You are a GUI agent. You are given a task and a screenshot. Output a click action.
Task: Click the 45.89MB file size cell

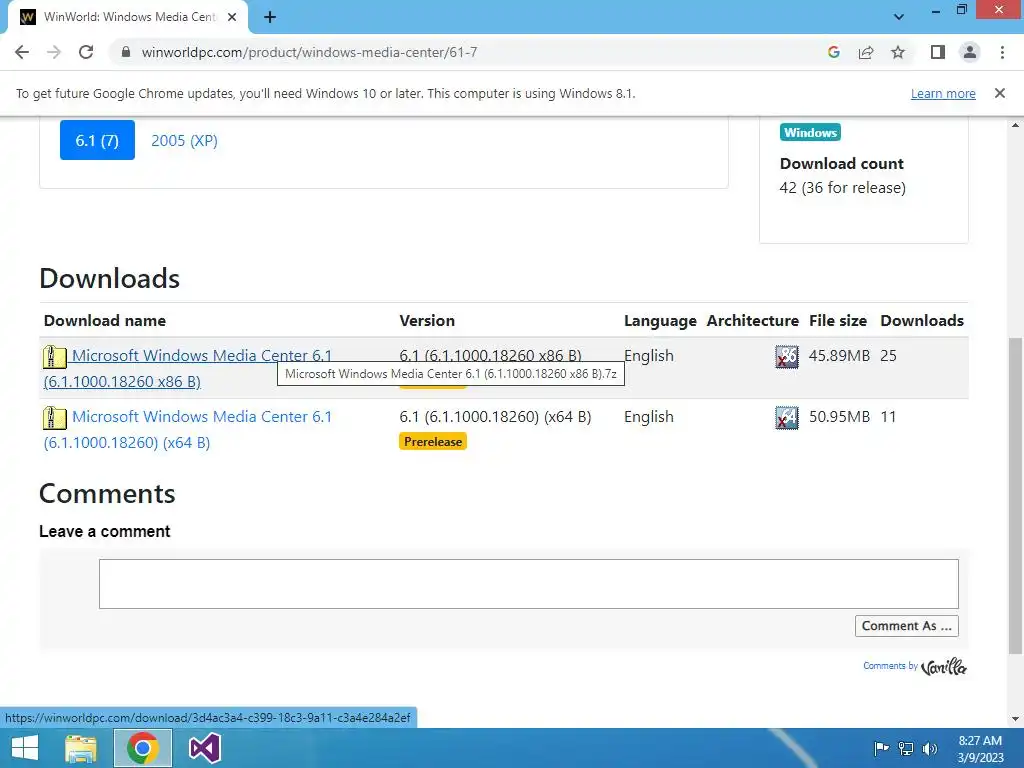pyautogui.click(x=839, y=356)
